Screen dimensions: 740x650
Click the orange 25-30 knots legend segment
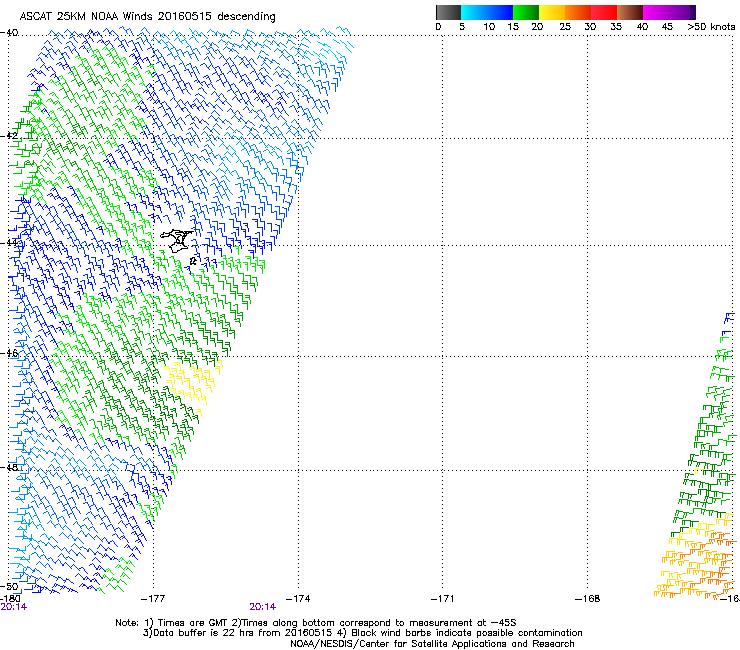(x=578, y=12)
